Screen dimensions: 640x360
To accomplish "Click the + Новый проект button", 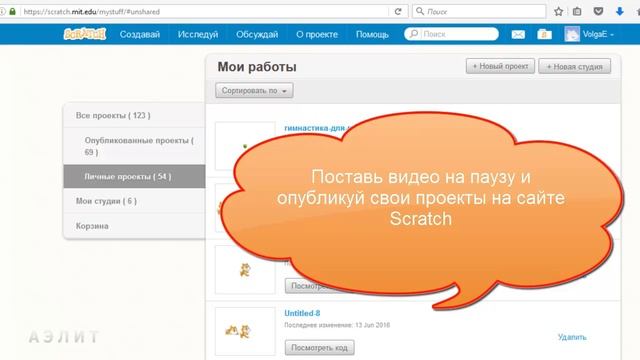I will tap(500, 66).
